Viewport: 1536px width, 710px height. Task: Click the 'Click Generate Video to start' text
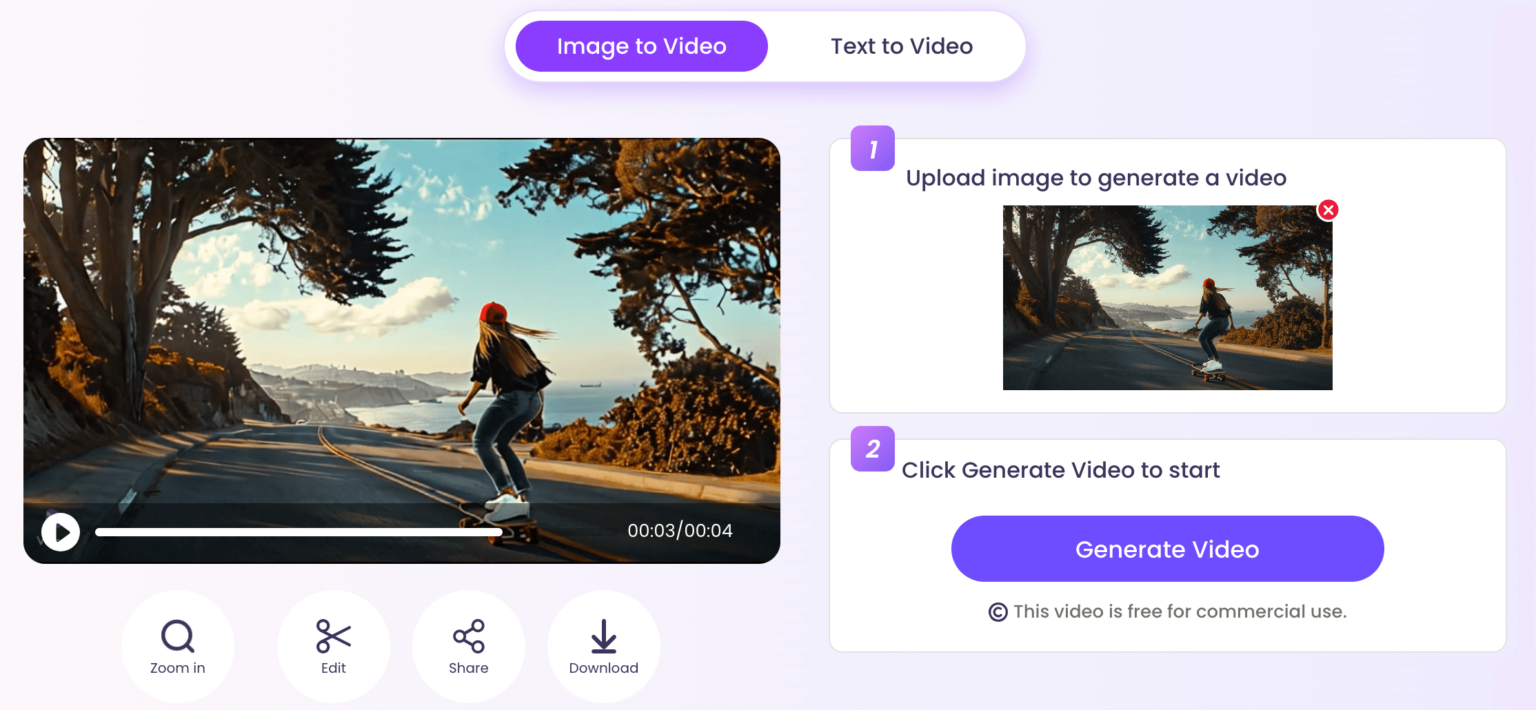tap(1061, 470)
